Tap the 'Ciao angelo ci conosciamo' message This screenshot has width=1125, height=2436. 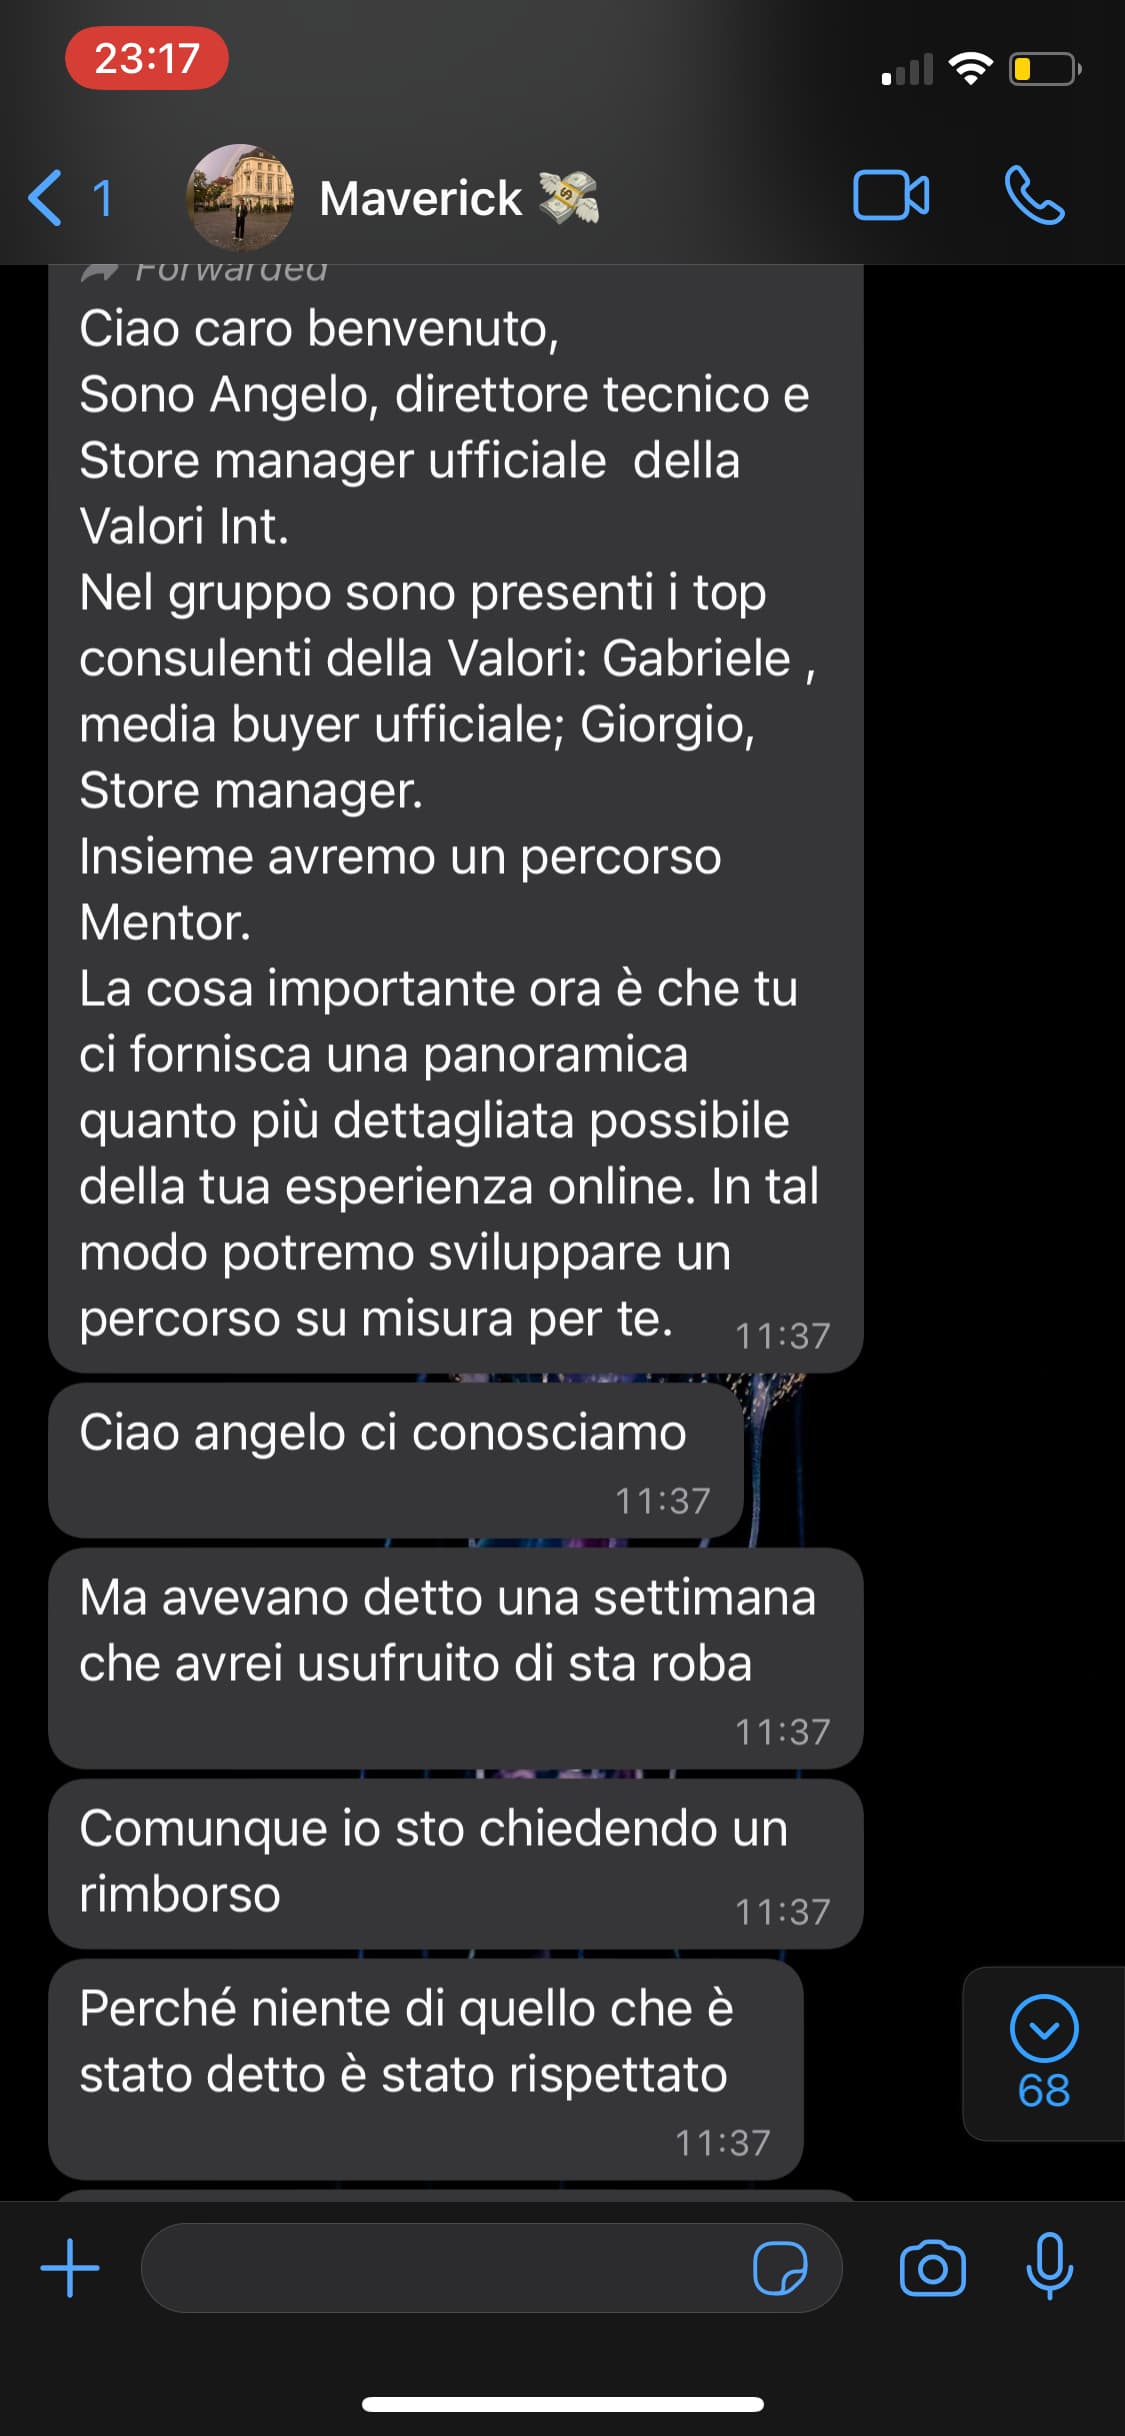[396, 1461]
